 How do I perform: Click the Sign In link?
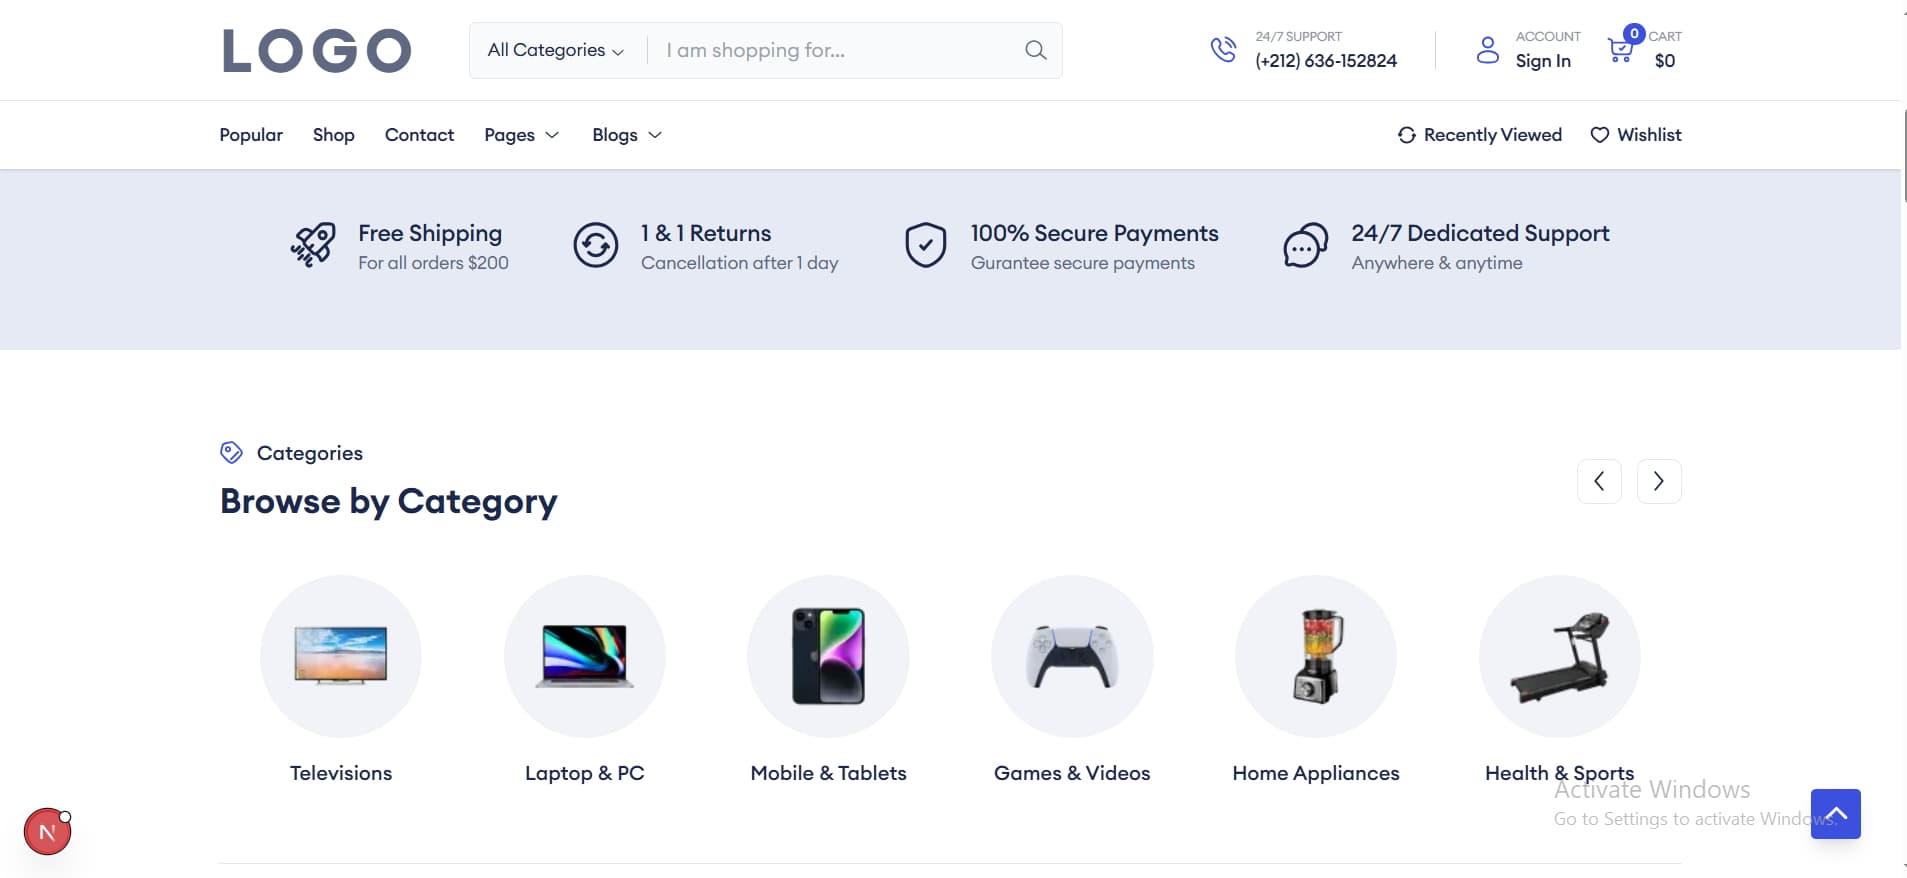pyautogui.click(x=1542, y=61)
